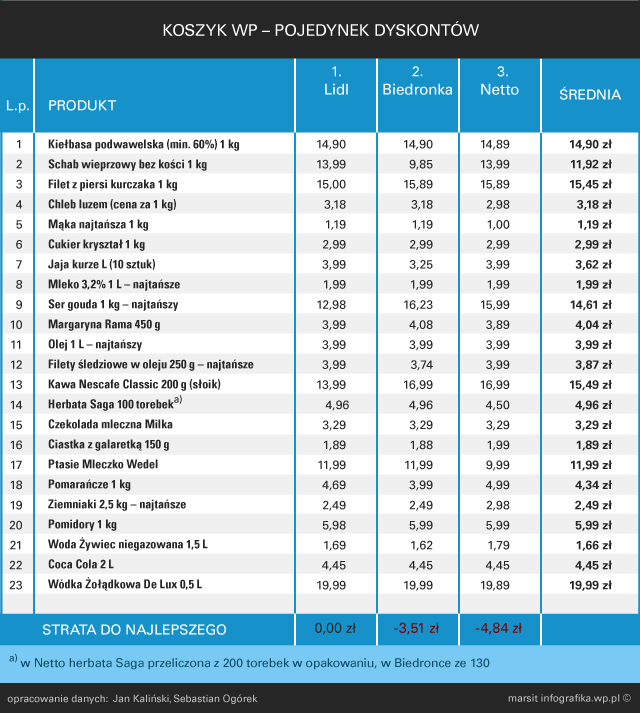Click row number 23 in L.p. column

tap(16, 585)
